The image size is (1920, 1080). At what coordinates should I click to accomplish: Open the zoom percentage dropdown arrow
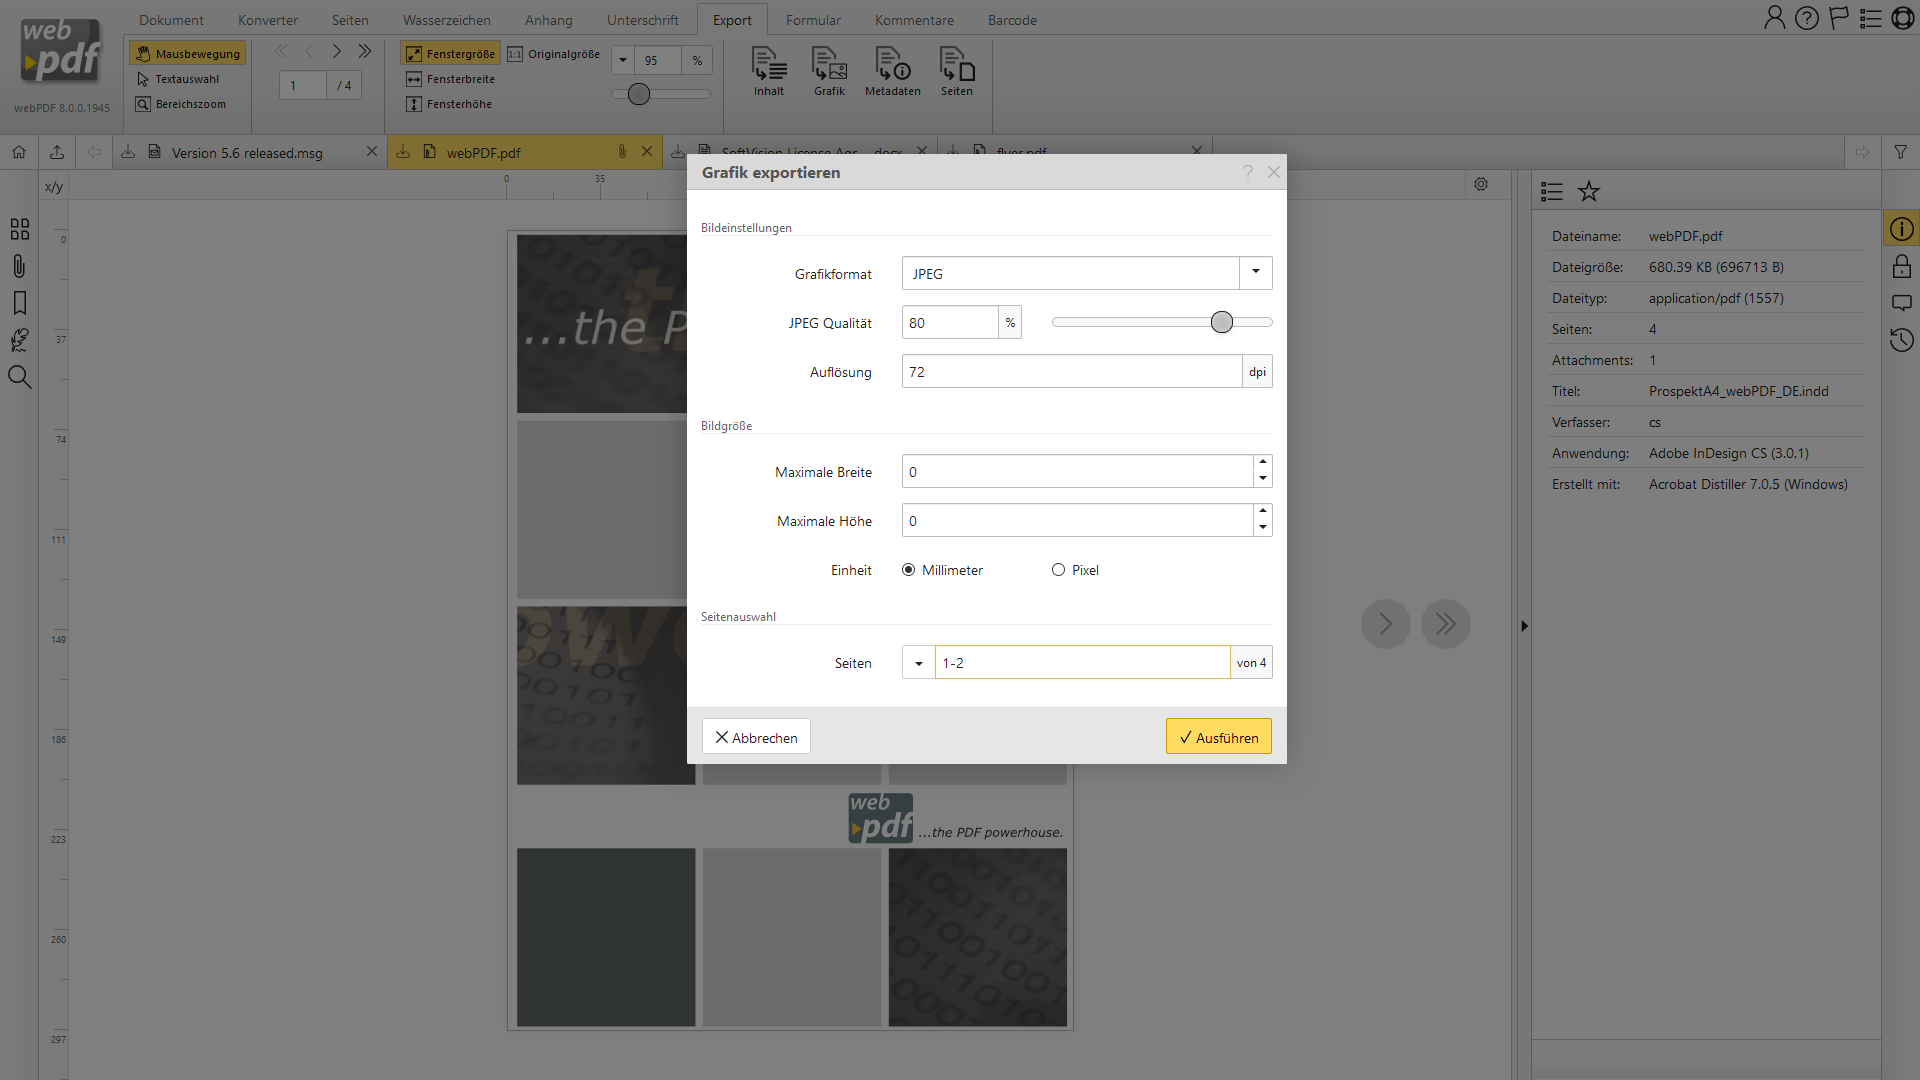tap(623, 60)
